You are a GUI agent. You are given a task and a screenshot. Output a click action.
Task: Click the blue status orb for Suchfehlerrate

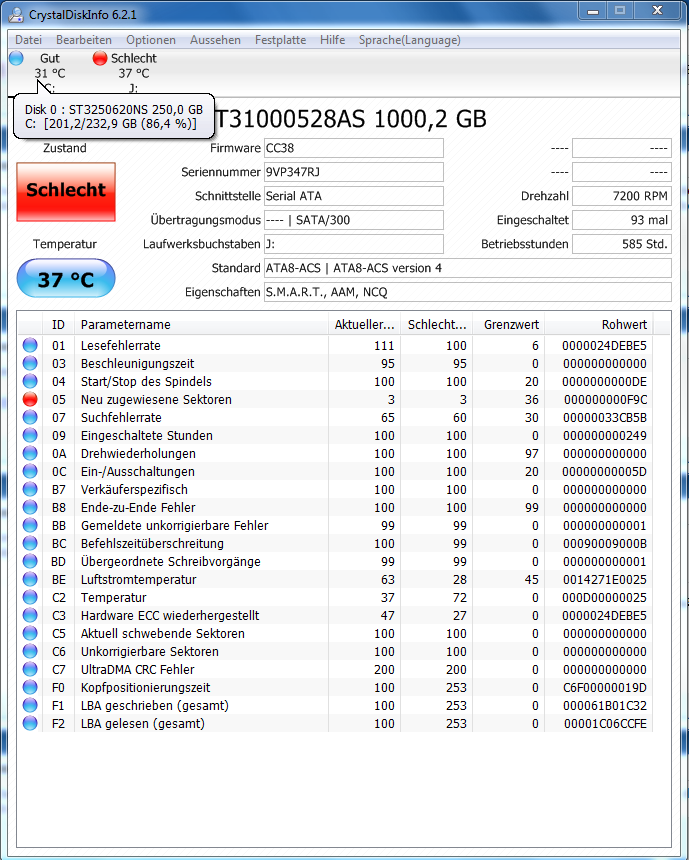pyautogui.click(x=30, y=417)
